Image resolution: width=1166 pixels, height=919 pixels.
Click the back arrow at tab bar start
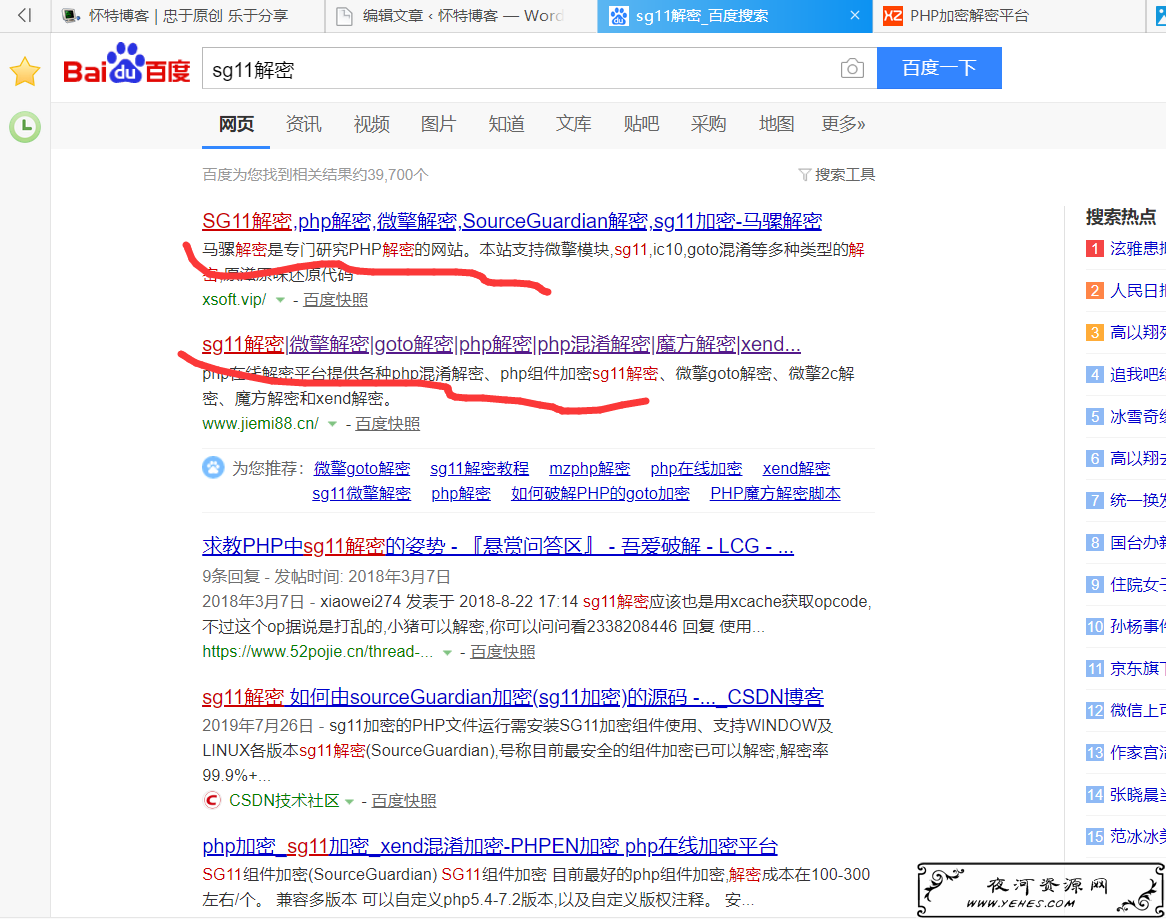pos(25,15)
